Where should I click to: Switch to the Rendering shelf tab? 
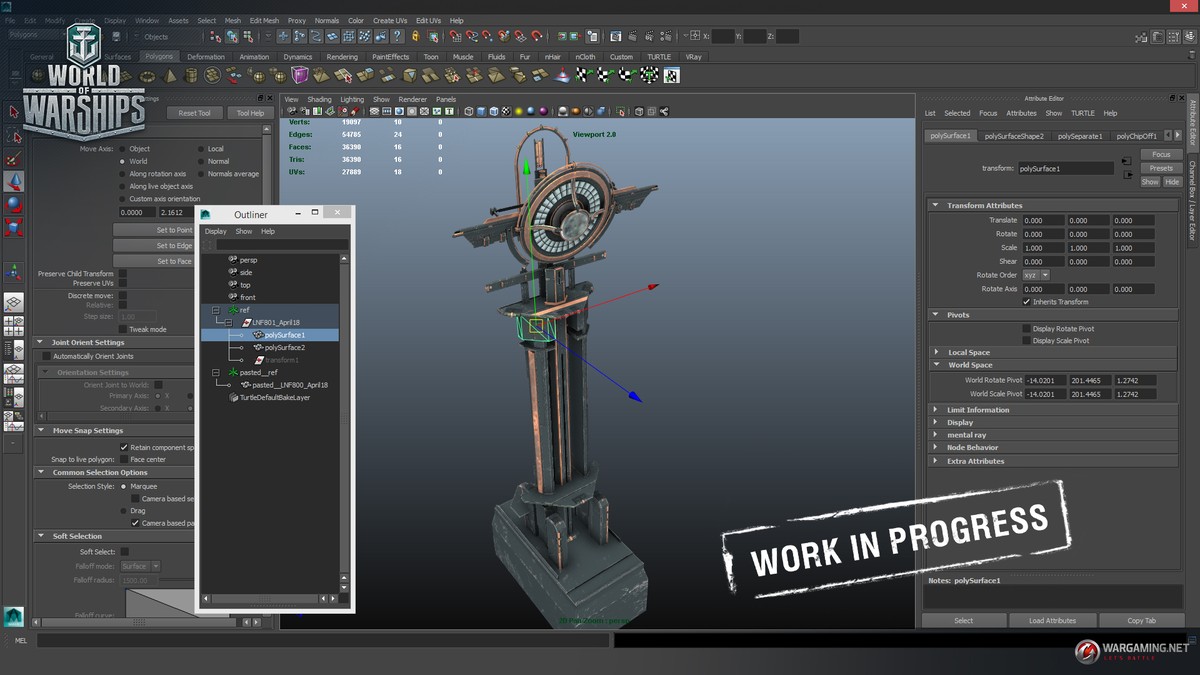[342, 57]
